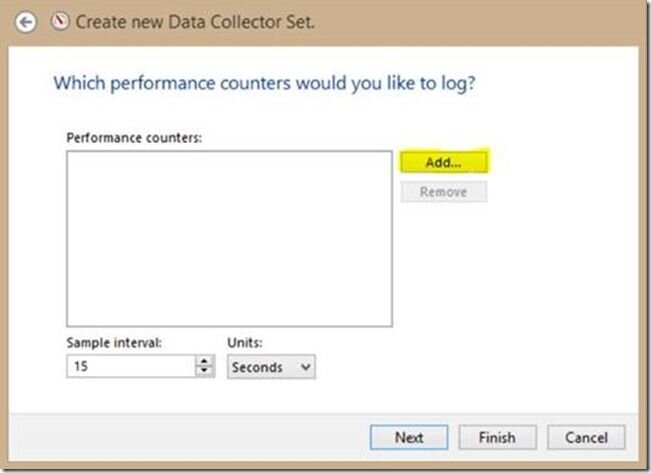Image resolution: width=651 pixels, height=473 pixels.
Task: Cancel the Data Collector Set wizard
Action: coord(586,437)
